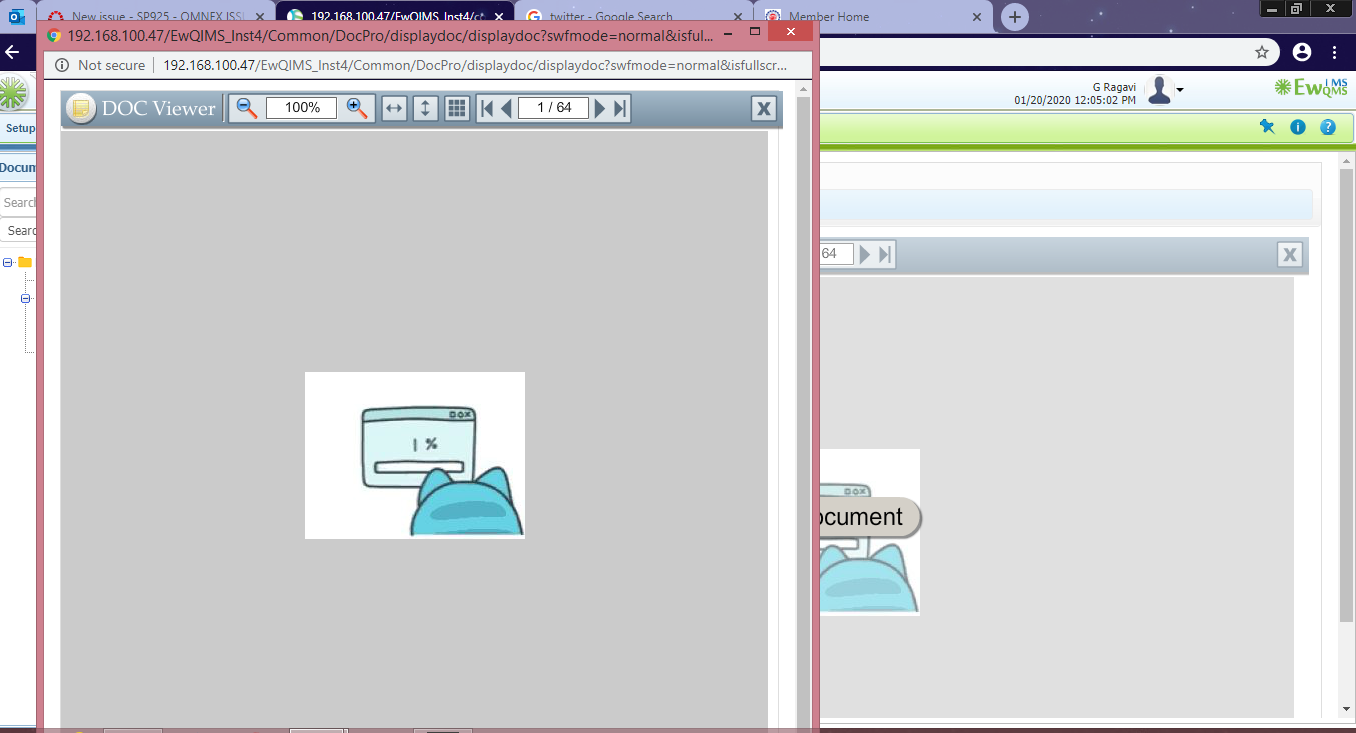Open G Ragavi user avatar dropdown

[x=1164, y=90]
